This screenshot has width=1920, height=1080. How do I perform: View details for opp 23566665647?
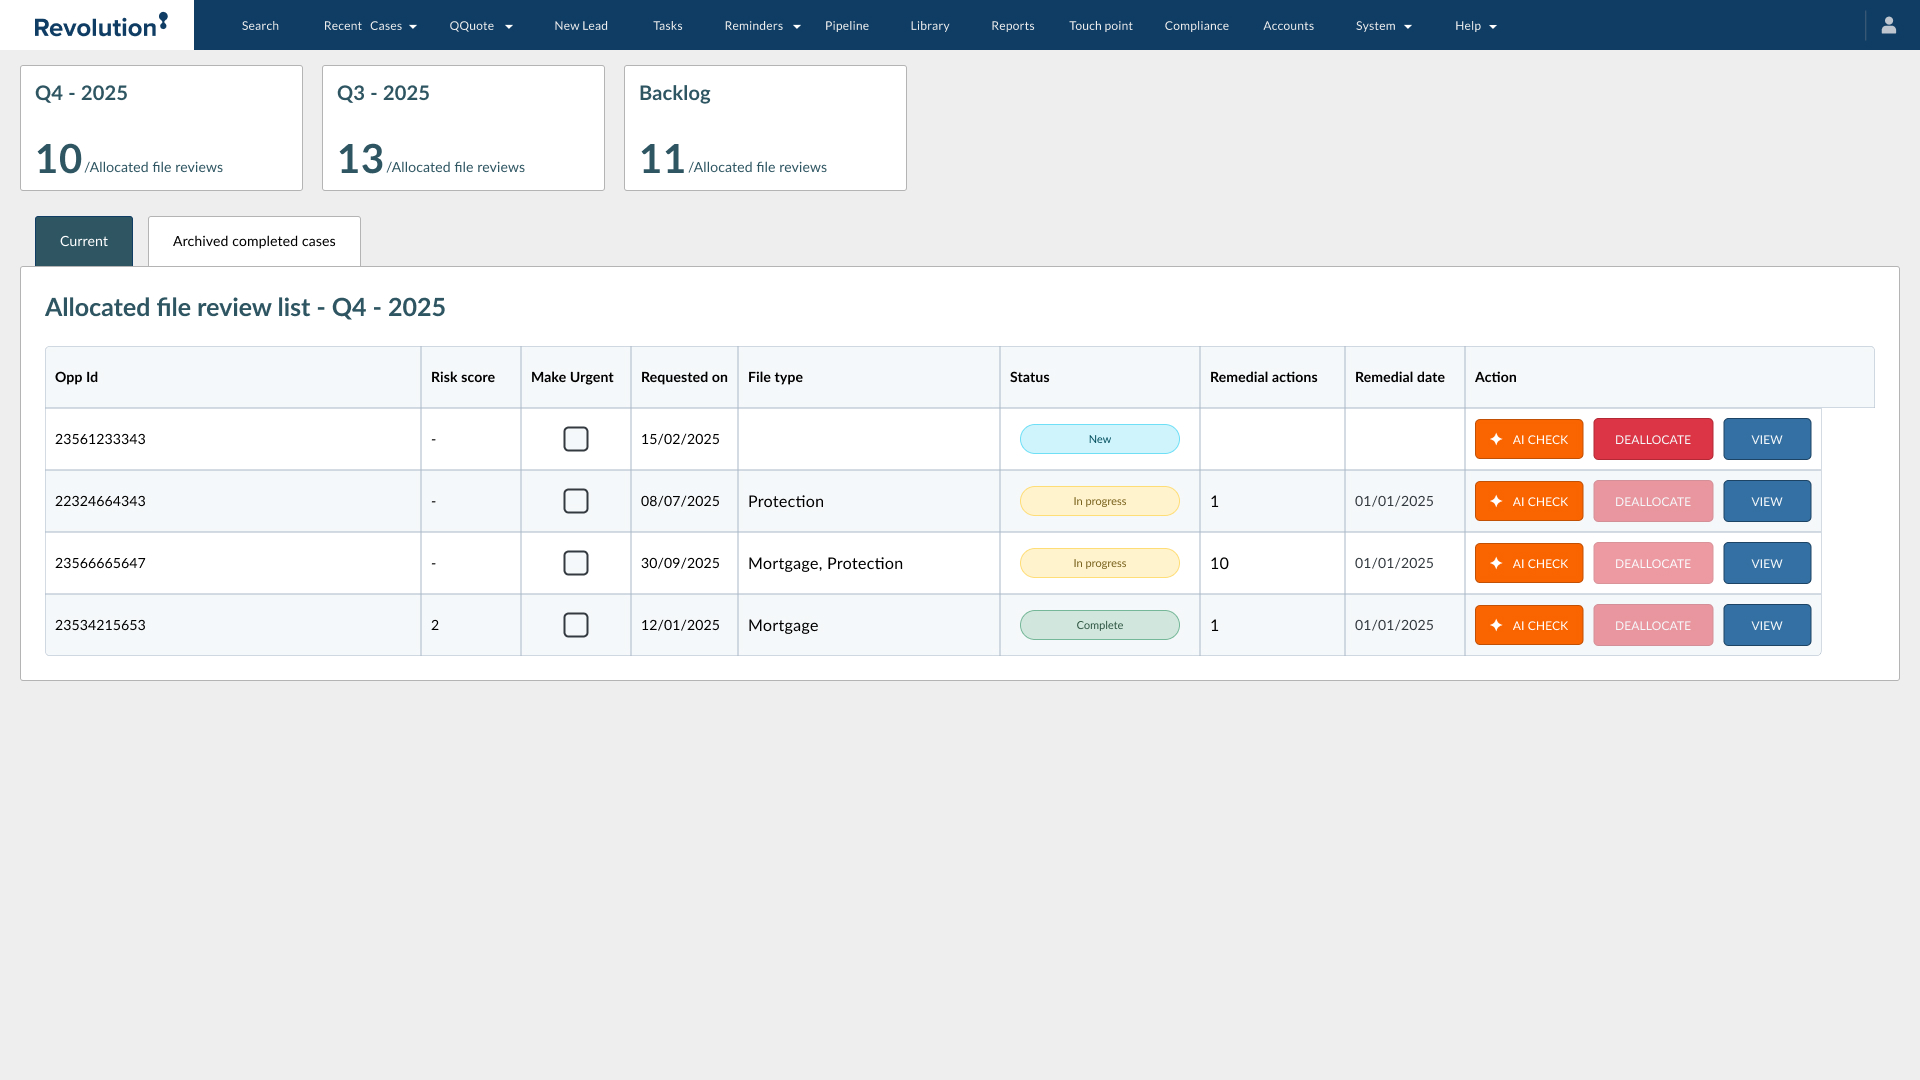(1766, 563)
